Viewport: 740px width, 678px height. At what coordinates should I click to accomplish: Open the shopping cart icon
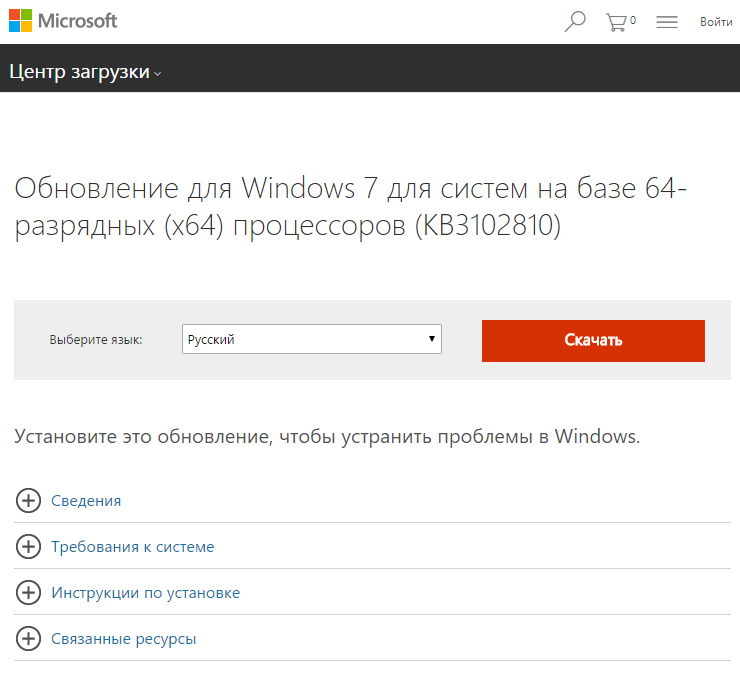(x=618, y=21)
